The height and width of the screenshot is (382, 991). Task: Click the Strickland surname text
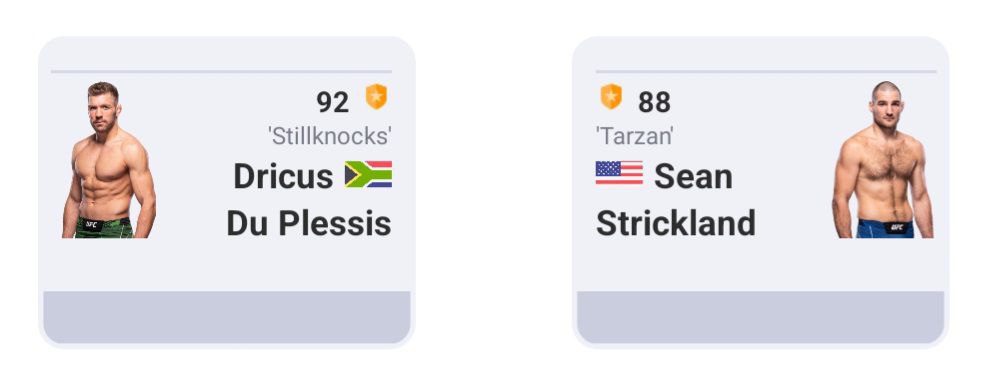(676, 223)
